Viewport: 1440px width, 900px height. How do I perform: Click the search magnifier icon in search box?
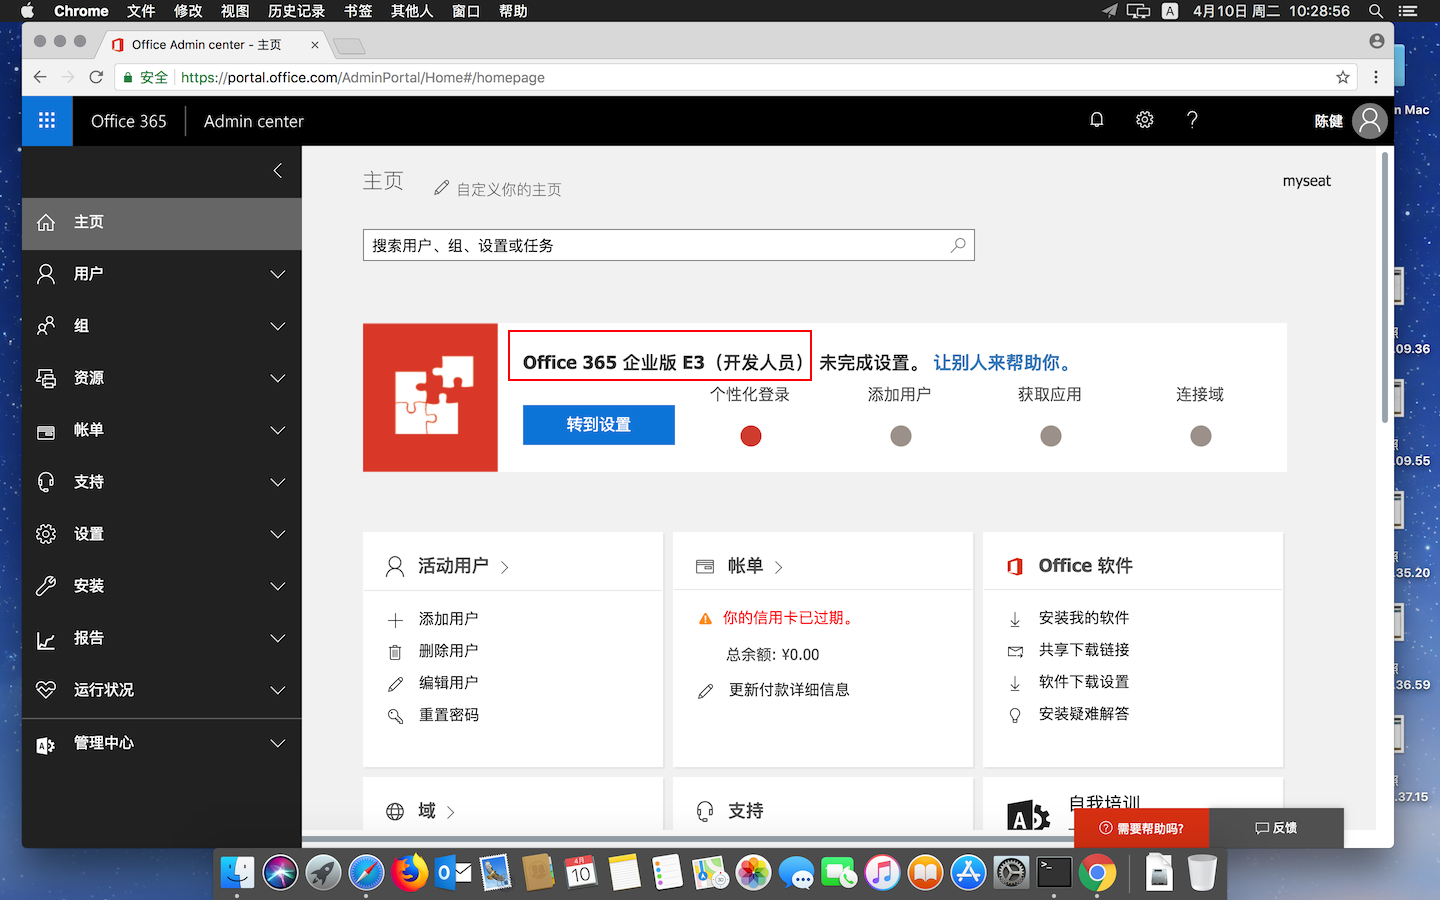point(958,245)
